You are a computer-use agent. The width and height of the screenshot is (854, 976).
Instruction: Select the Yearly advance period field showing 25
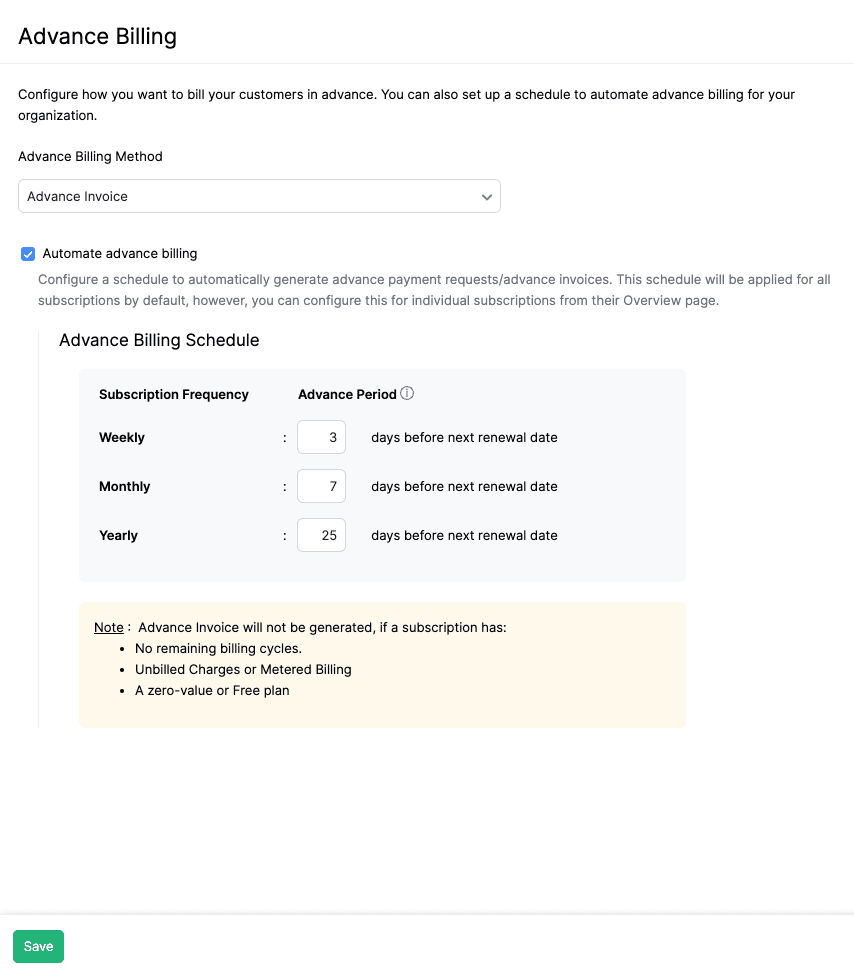pos(321,535)
